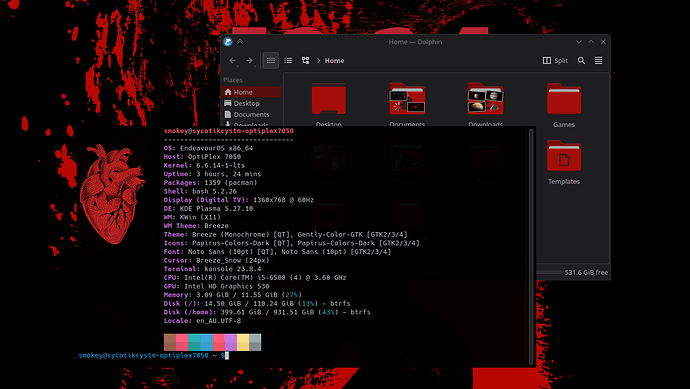The width and height of the screenshot is (690, 389).
Task: Click the 'GPU: Intel HD Graphics 530' line
Action: (216, 286)
